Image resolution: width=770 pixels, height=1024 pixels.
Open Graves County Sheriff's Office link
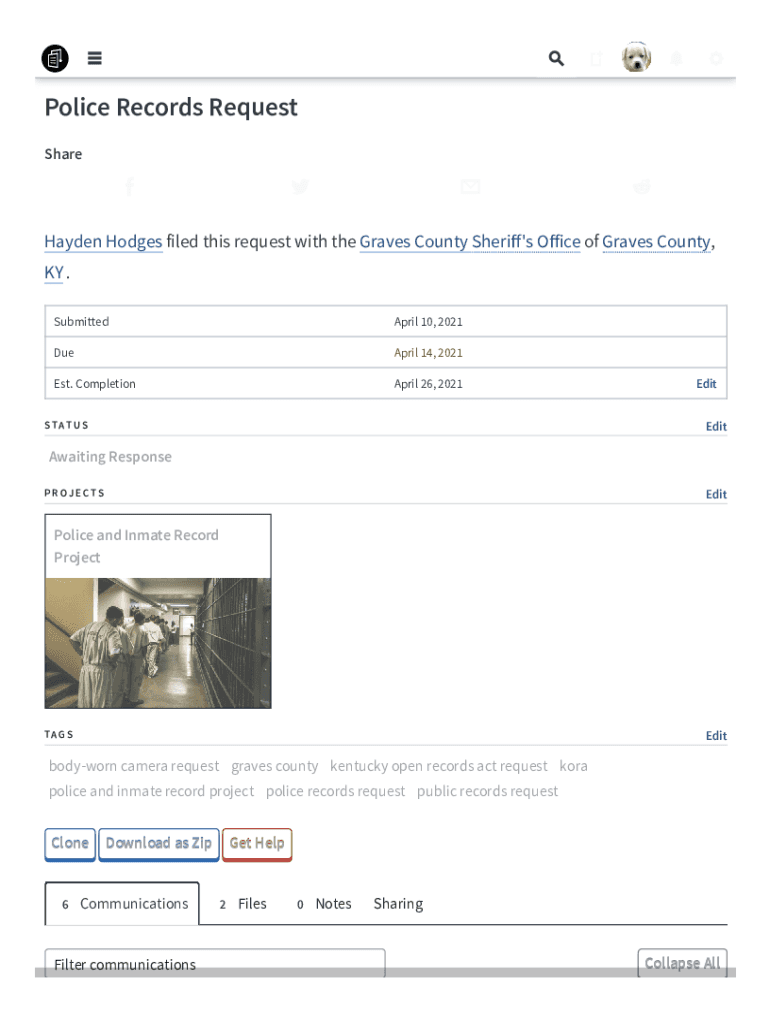click(x=469, y=241)
